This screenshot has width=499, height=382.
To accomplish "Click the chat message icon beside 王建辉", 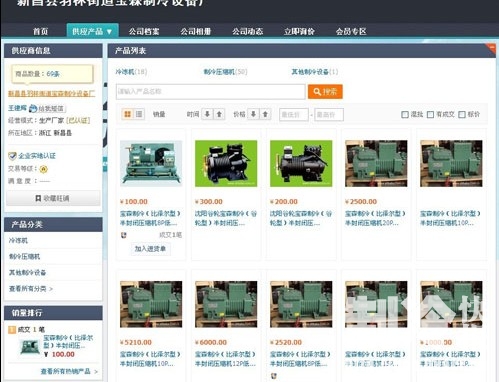I will click(x=33, y=108).
